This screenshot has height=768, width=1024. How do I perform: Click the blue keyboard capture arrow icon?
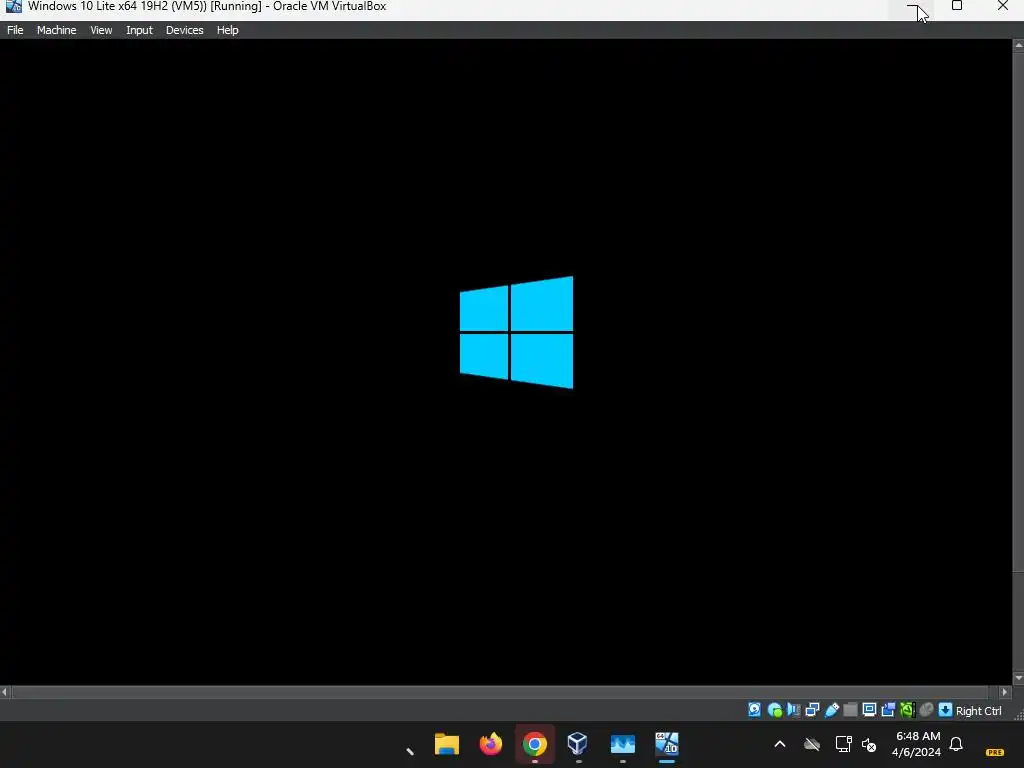click(945, 710)
